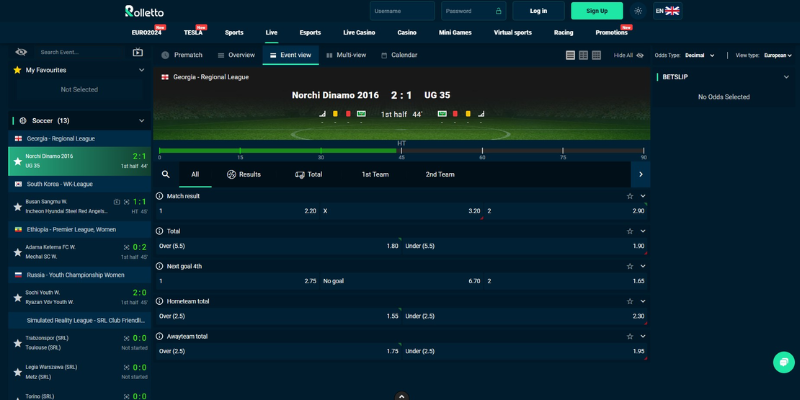The width and height of the screenshot is (800, 400).
Task: Select three-column layout icon
Action: pos(596,55)
